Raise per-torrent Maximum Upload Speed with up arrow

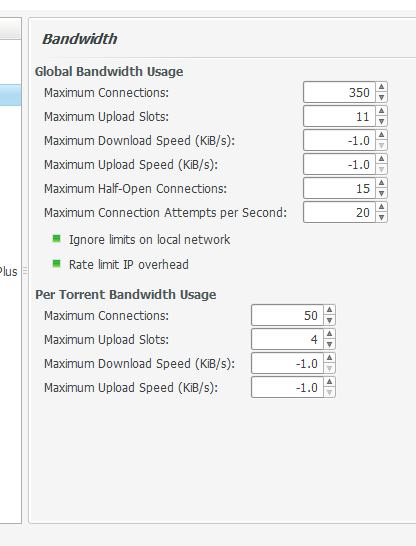pyautogui.click(x=329, y=382)
